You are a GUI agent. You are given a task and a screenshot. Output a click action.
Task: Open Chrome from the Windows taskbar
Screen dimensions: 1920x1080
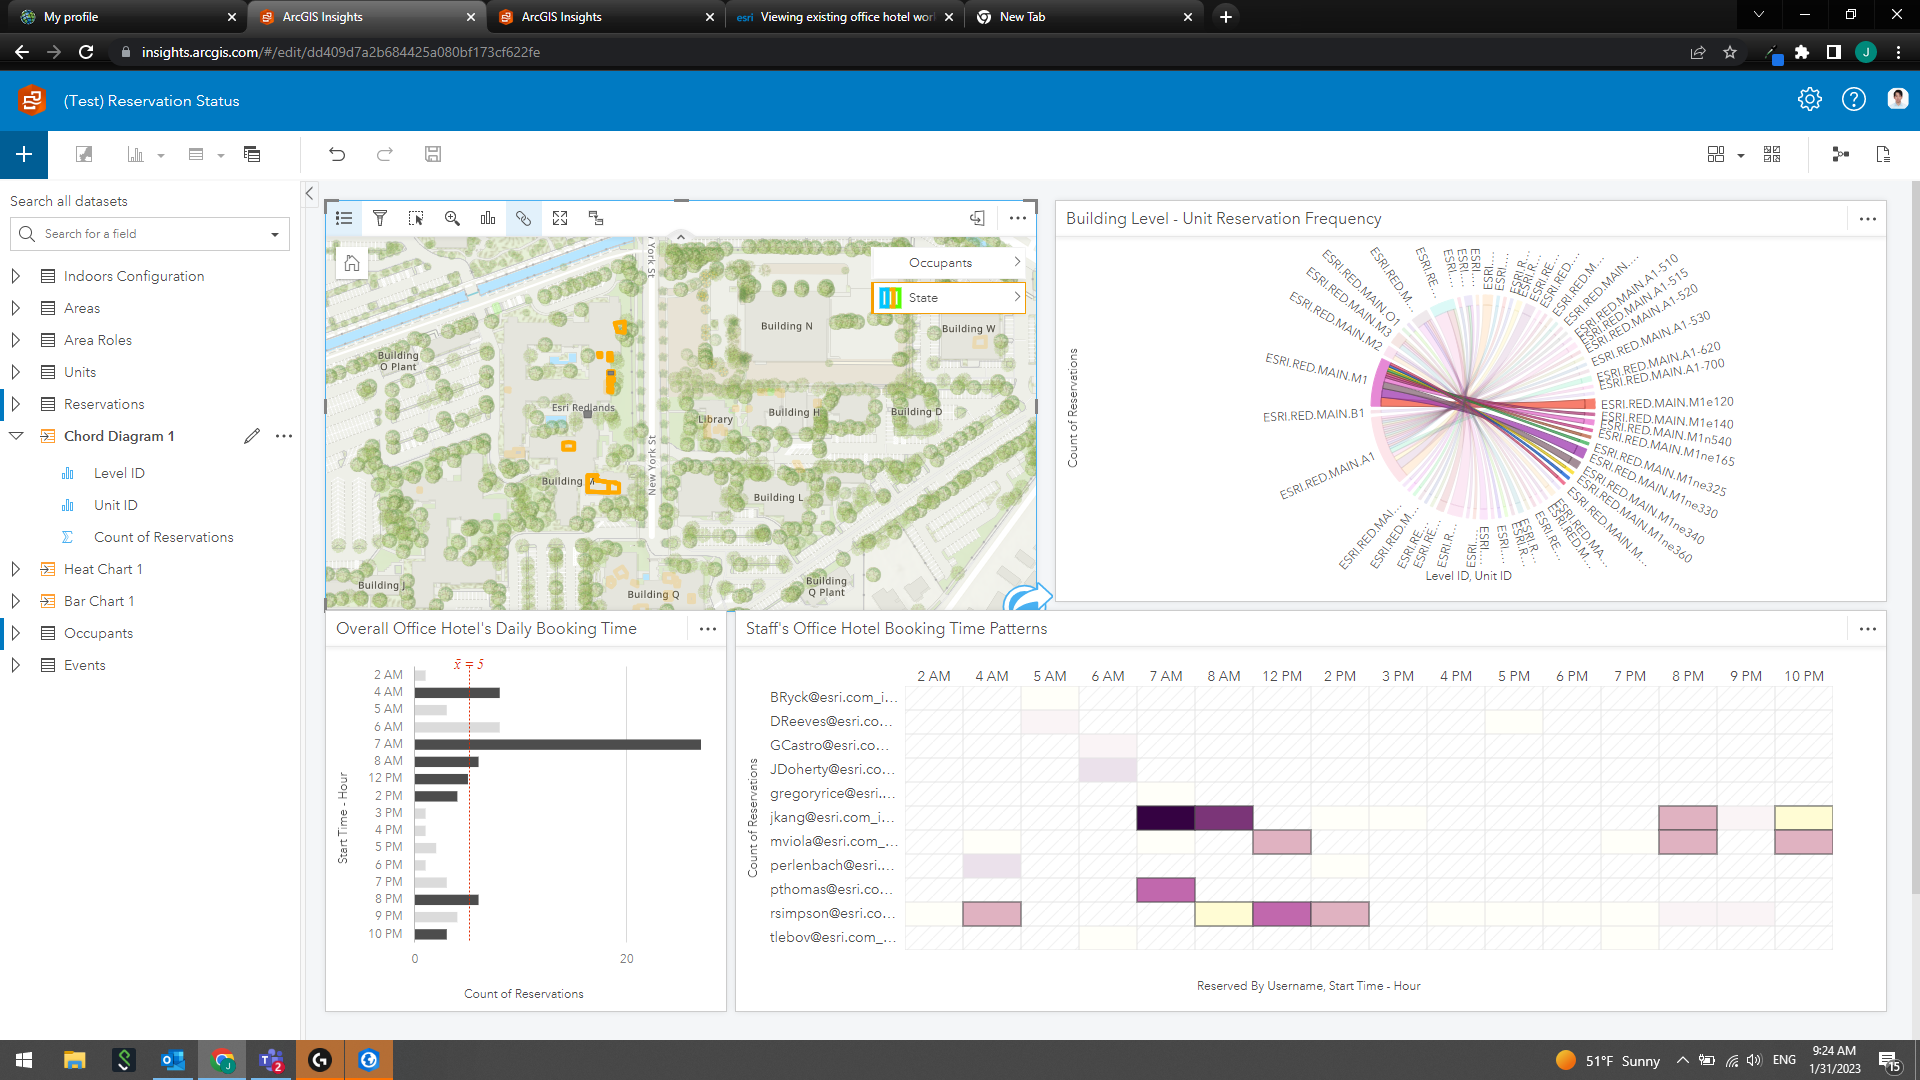tap(222, 1059)
